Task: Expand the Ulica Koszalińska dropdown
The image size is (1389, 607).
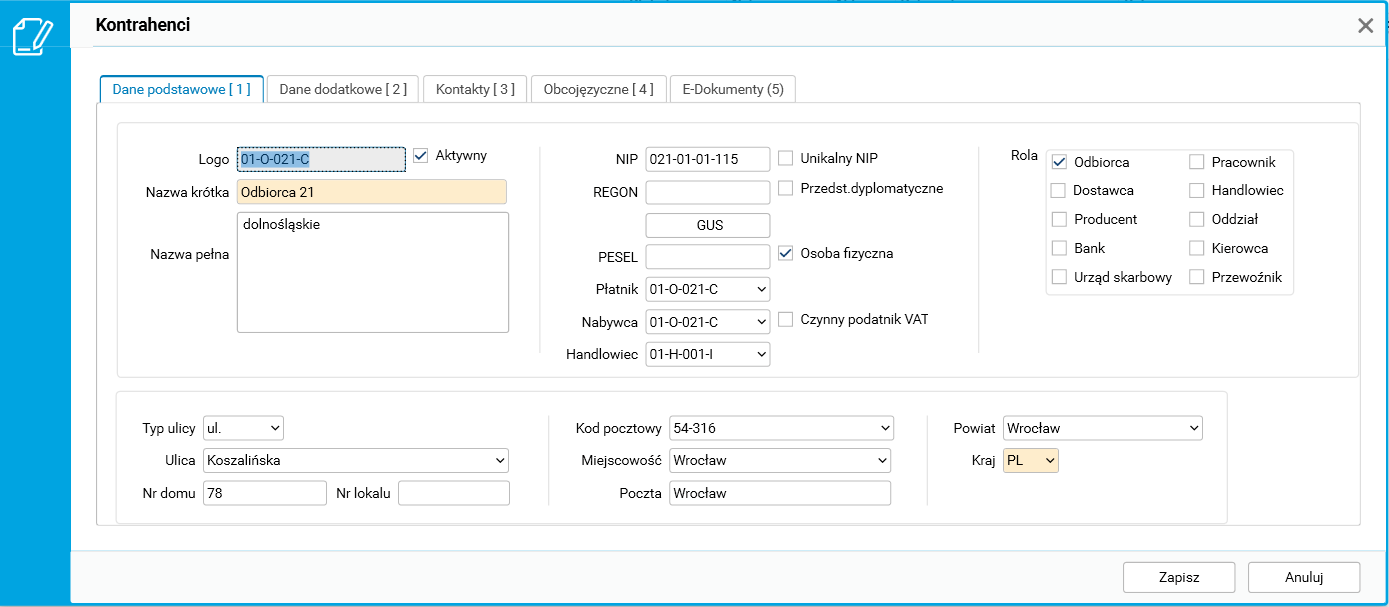Action: [355, 460]
